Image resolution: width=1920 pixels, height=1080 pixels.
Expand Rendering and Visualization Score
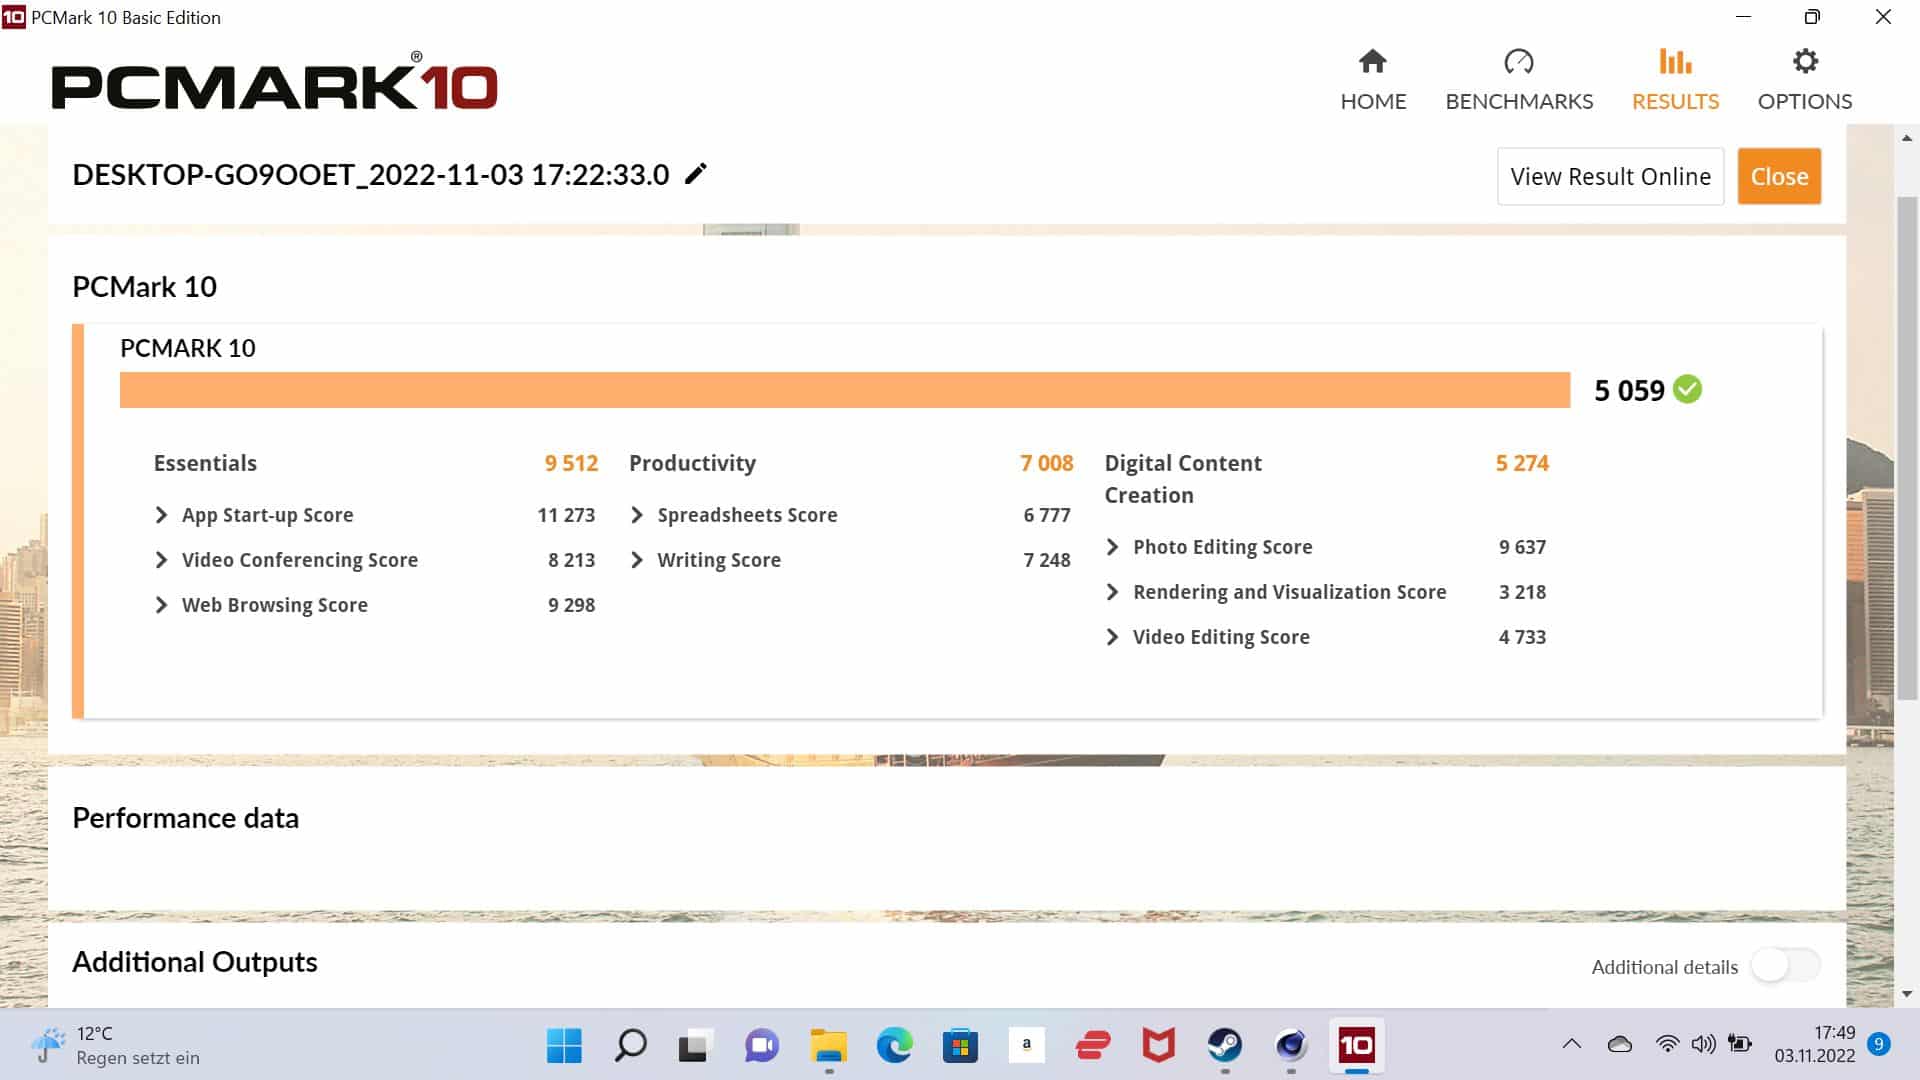(x=1112, y=592)
